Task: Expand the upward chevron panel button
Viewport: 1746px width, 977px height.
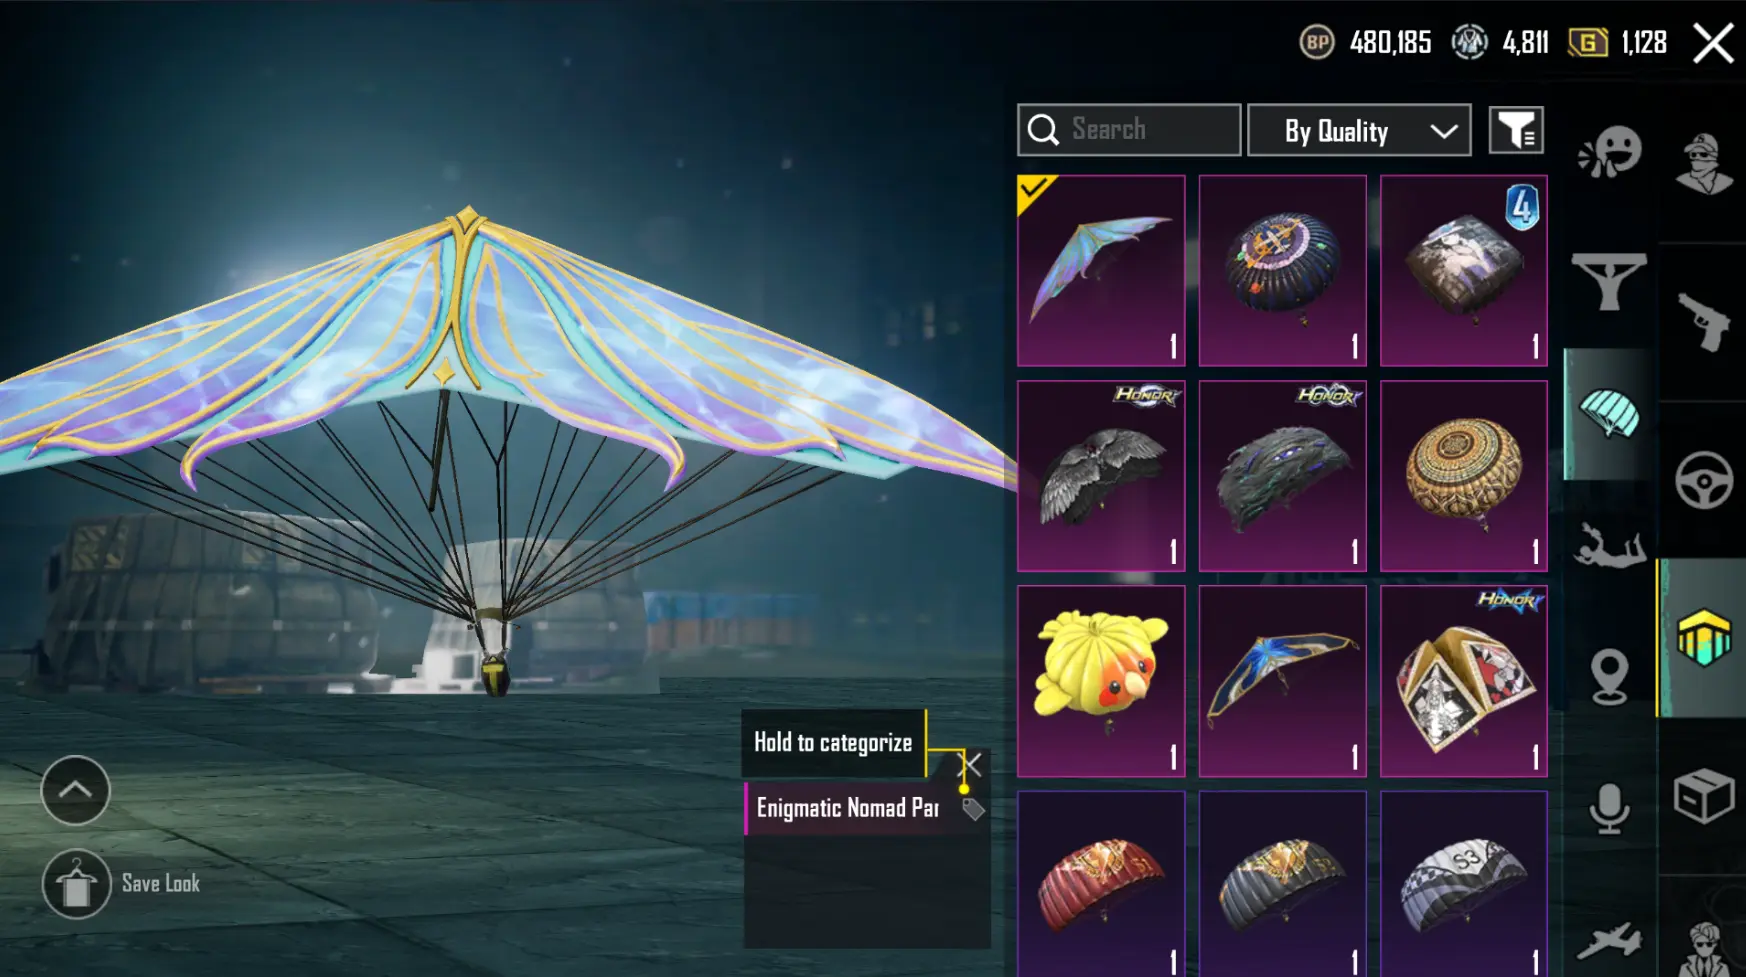Action: click(75, 790)
